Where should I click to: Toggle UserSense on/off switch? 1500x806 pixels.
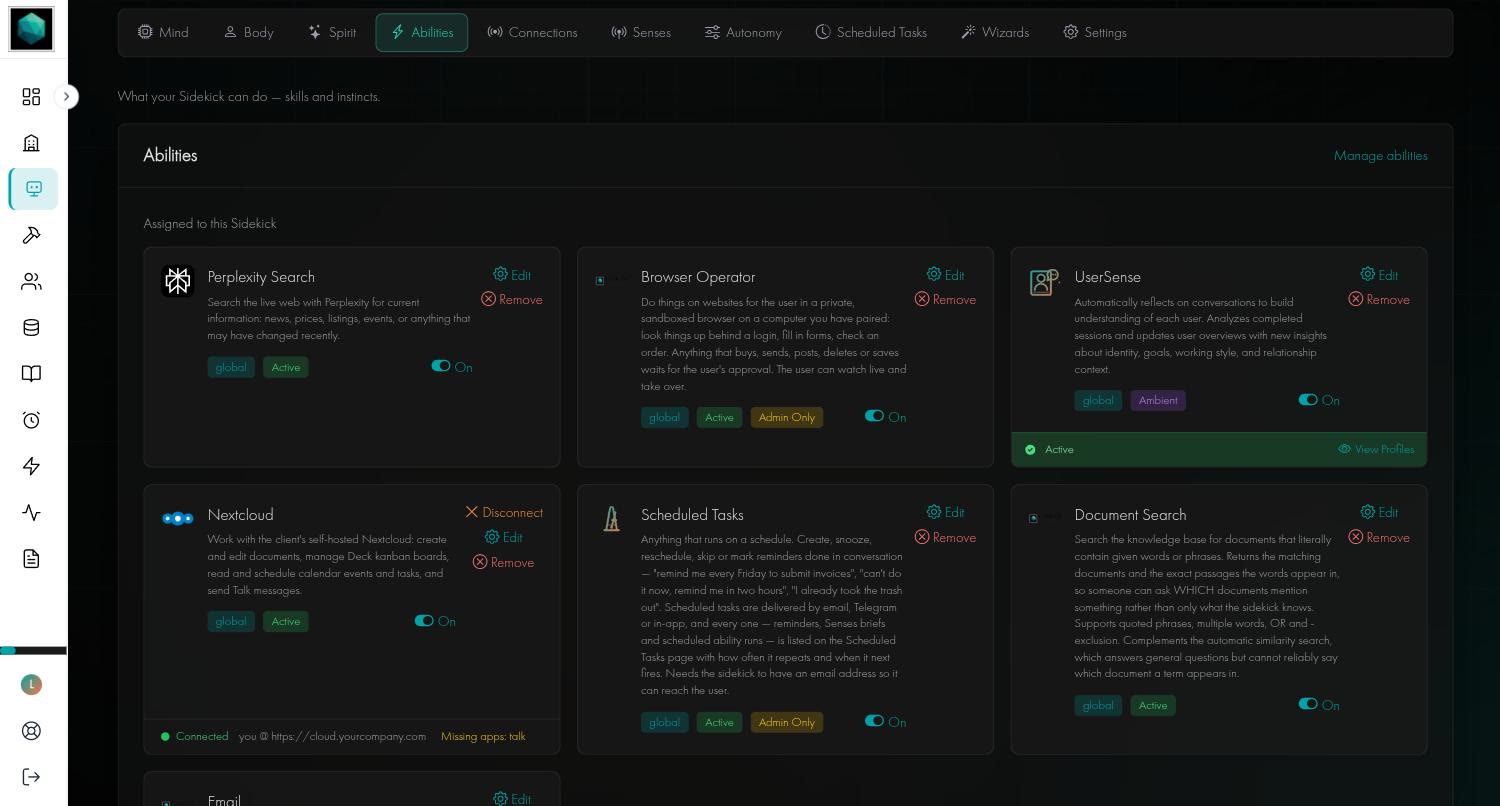click(1308, 399)
